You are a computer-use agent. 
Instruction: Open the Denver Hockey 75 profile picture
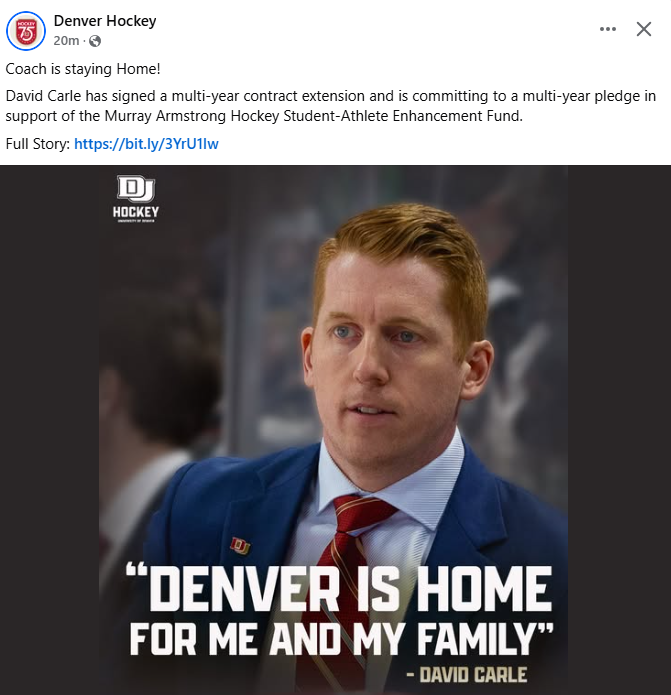pos(26,31)
